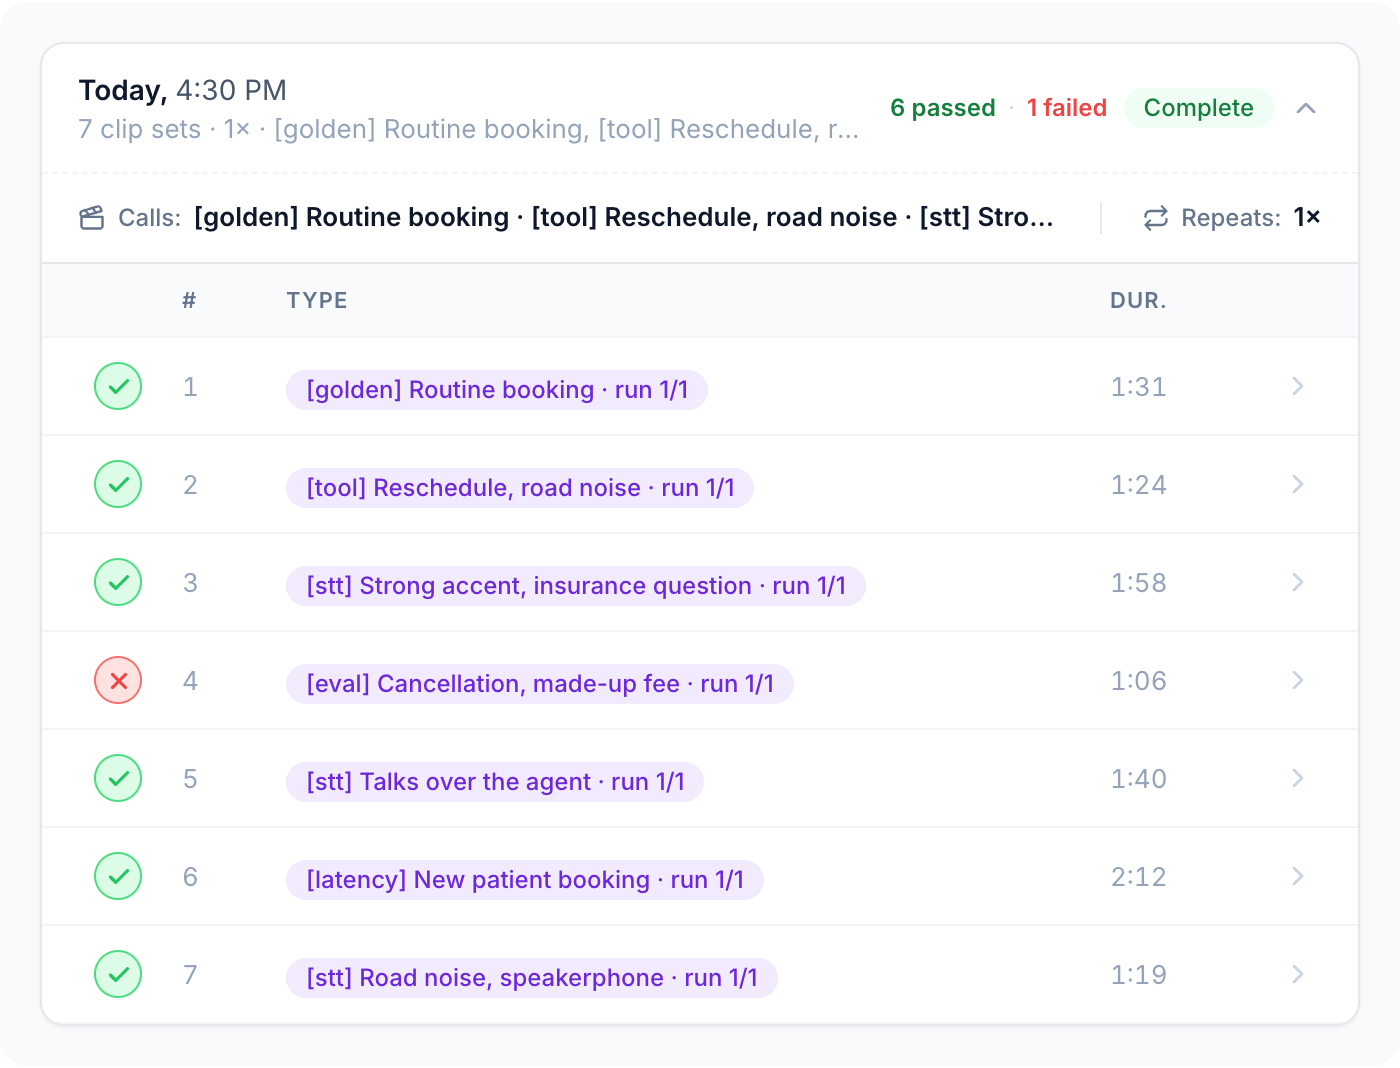Viewport: 1400px width, 1068px height.
Task: Collapse the Today 4:30 PM run card
Action: 1306,108
